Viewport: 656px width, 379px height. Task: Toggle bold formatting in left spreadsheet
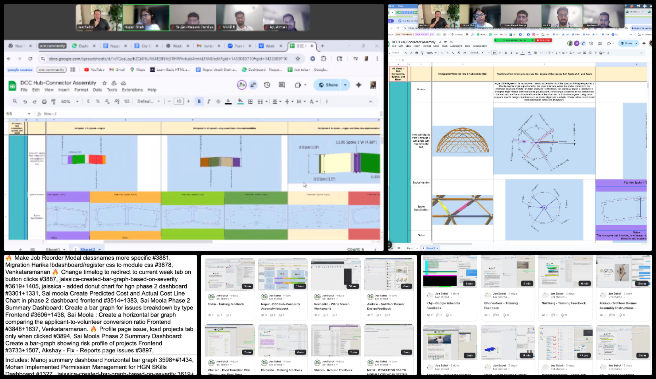[199, 101]
